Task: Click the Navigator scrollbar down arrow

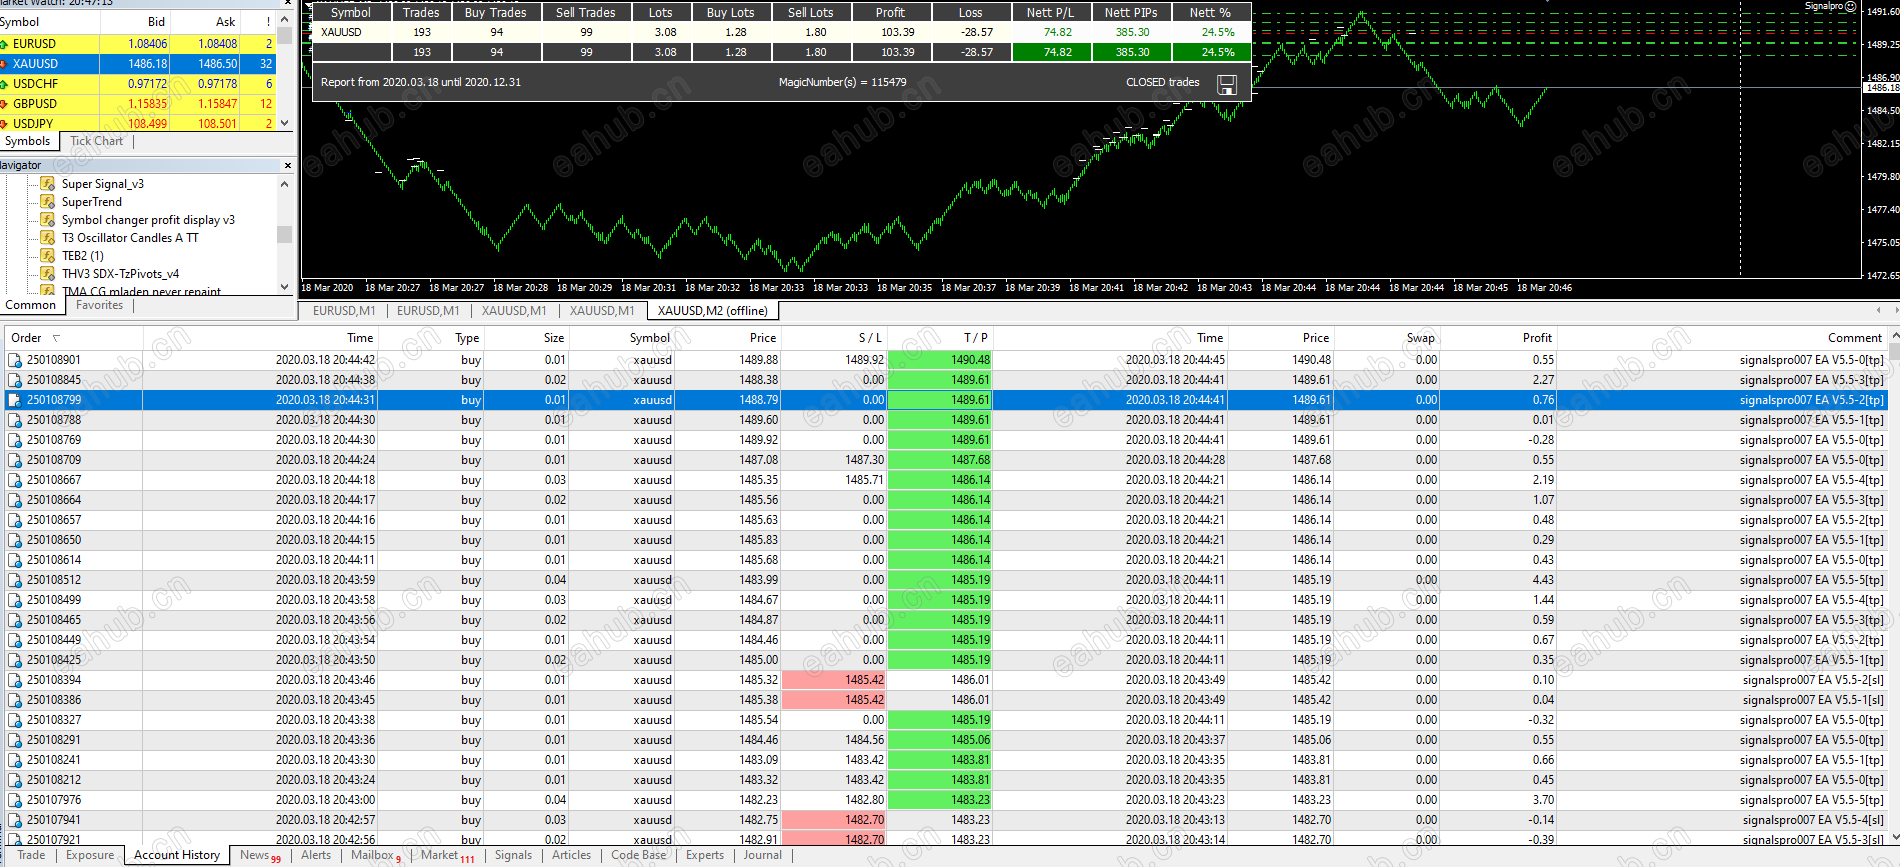Action: (285, 287)
